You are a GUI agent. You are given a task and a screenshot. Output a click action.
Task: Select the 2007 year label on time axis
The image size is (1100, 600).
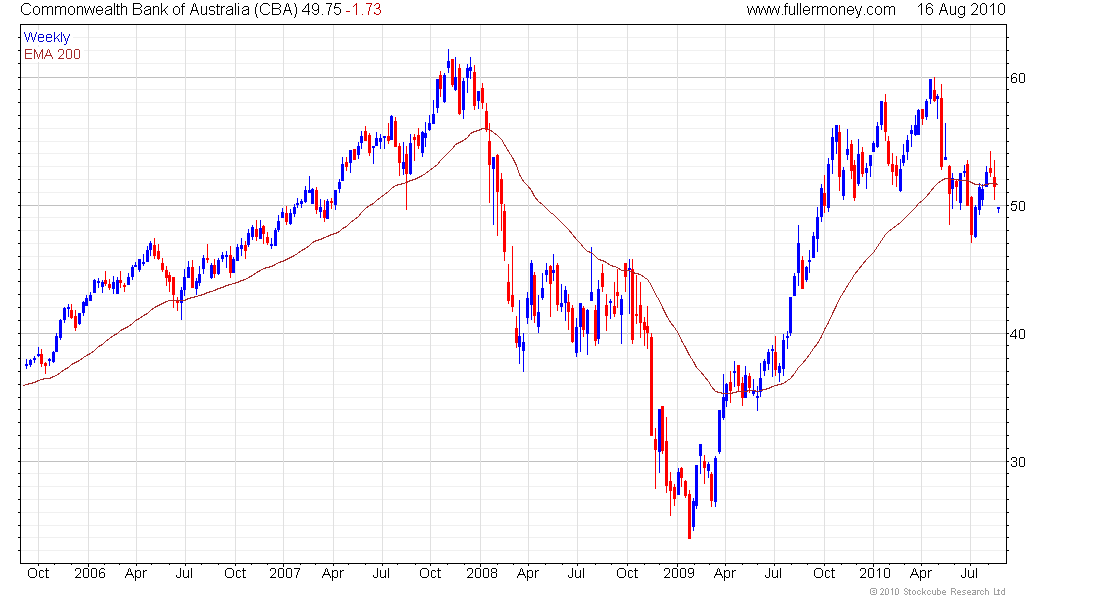click(x=285, y=573)
